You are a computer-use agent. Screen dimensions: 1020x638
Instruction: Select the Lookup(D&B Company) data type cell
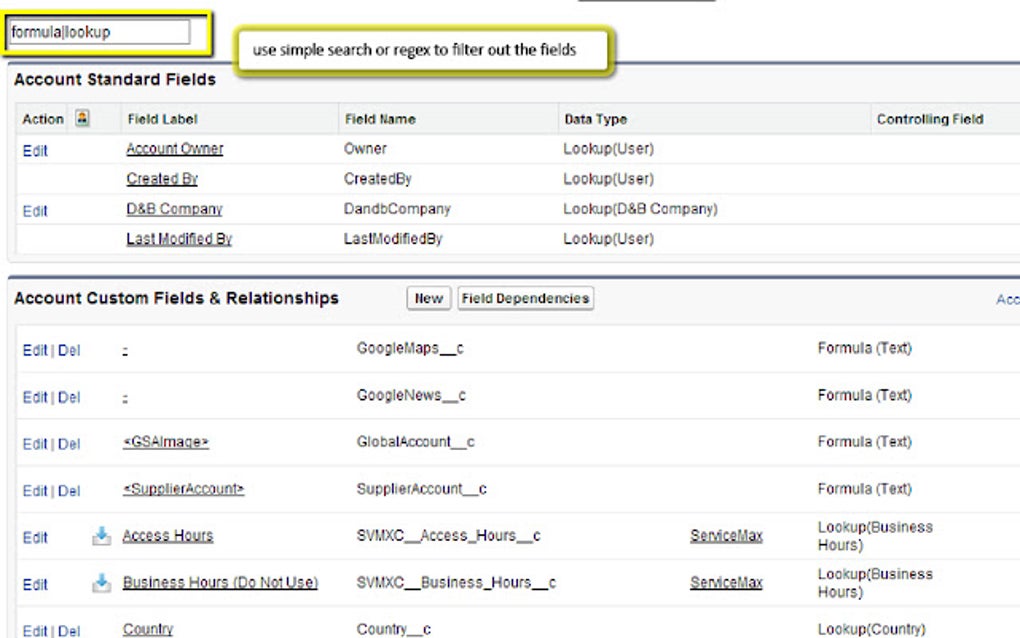click(640, 209)
